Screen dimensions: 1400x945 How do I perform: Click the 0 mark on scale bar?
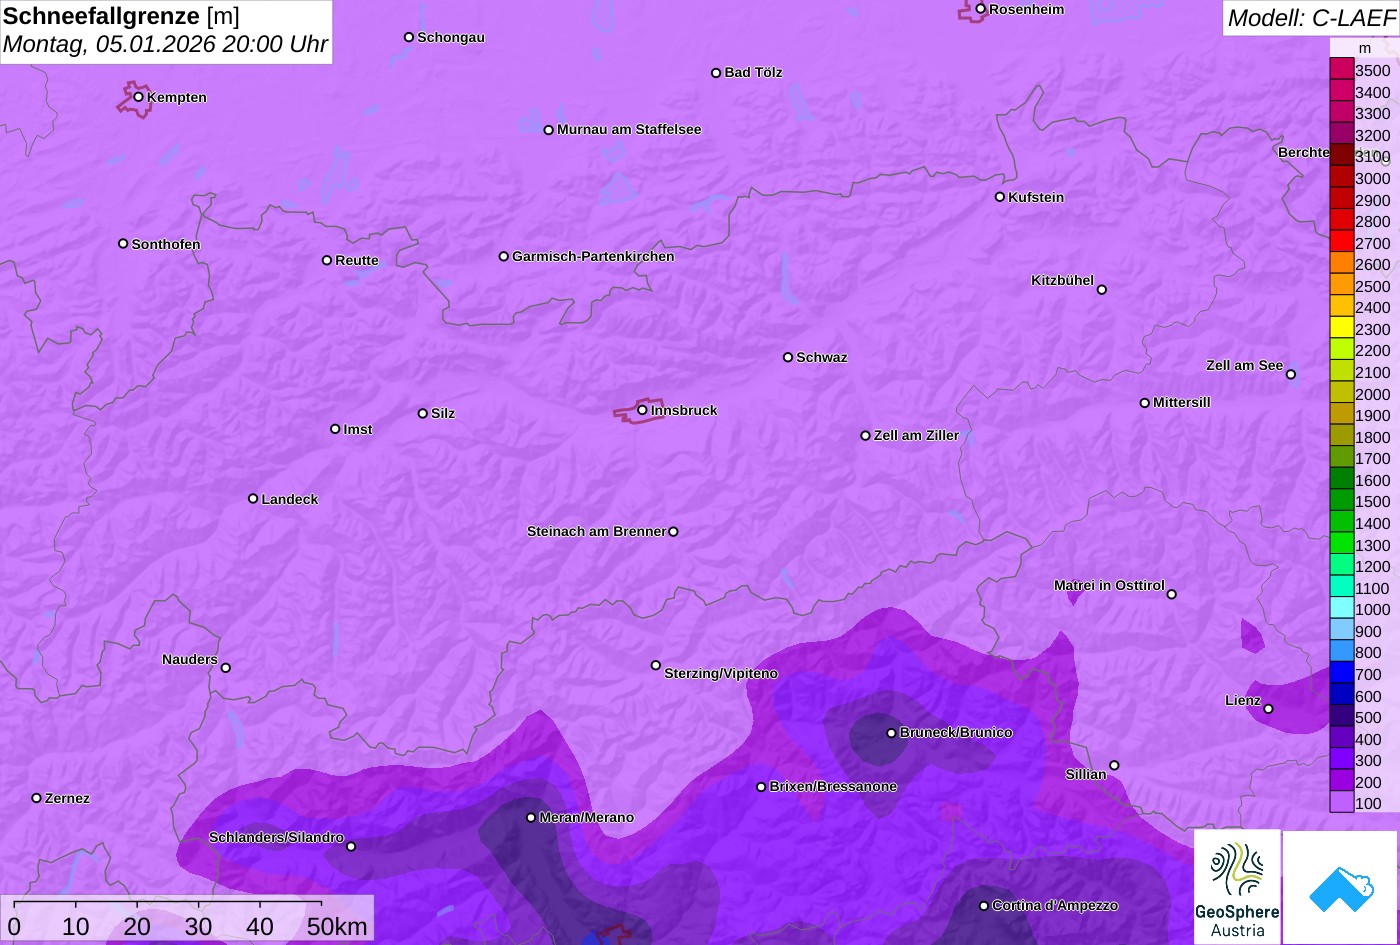pyautogui.click(x=14, y=926)
